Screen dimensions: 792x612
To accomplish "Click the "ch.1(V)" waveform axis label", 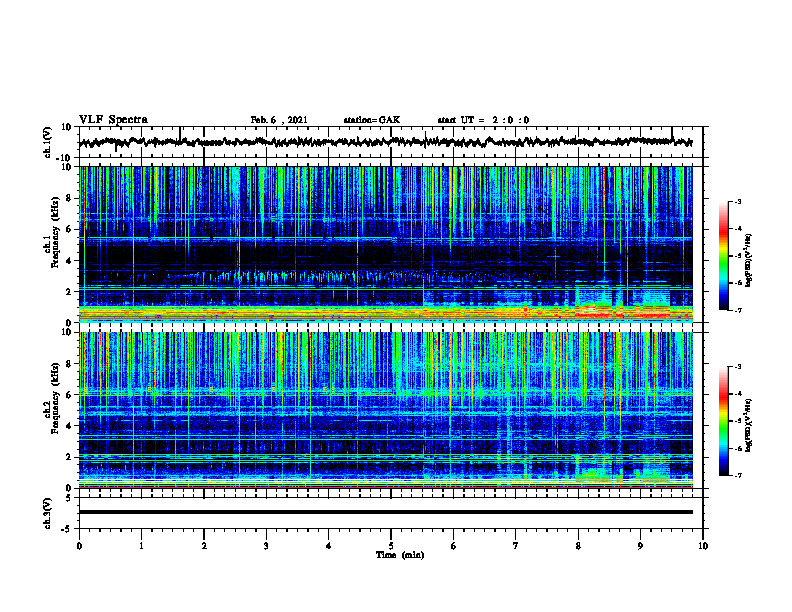I will (x=48, y=142).
